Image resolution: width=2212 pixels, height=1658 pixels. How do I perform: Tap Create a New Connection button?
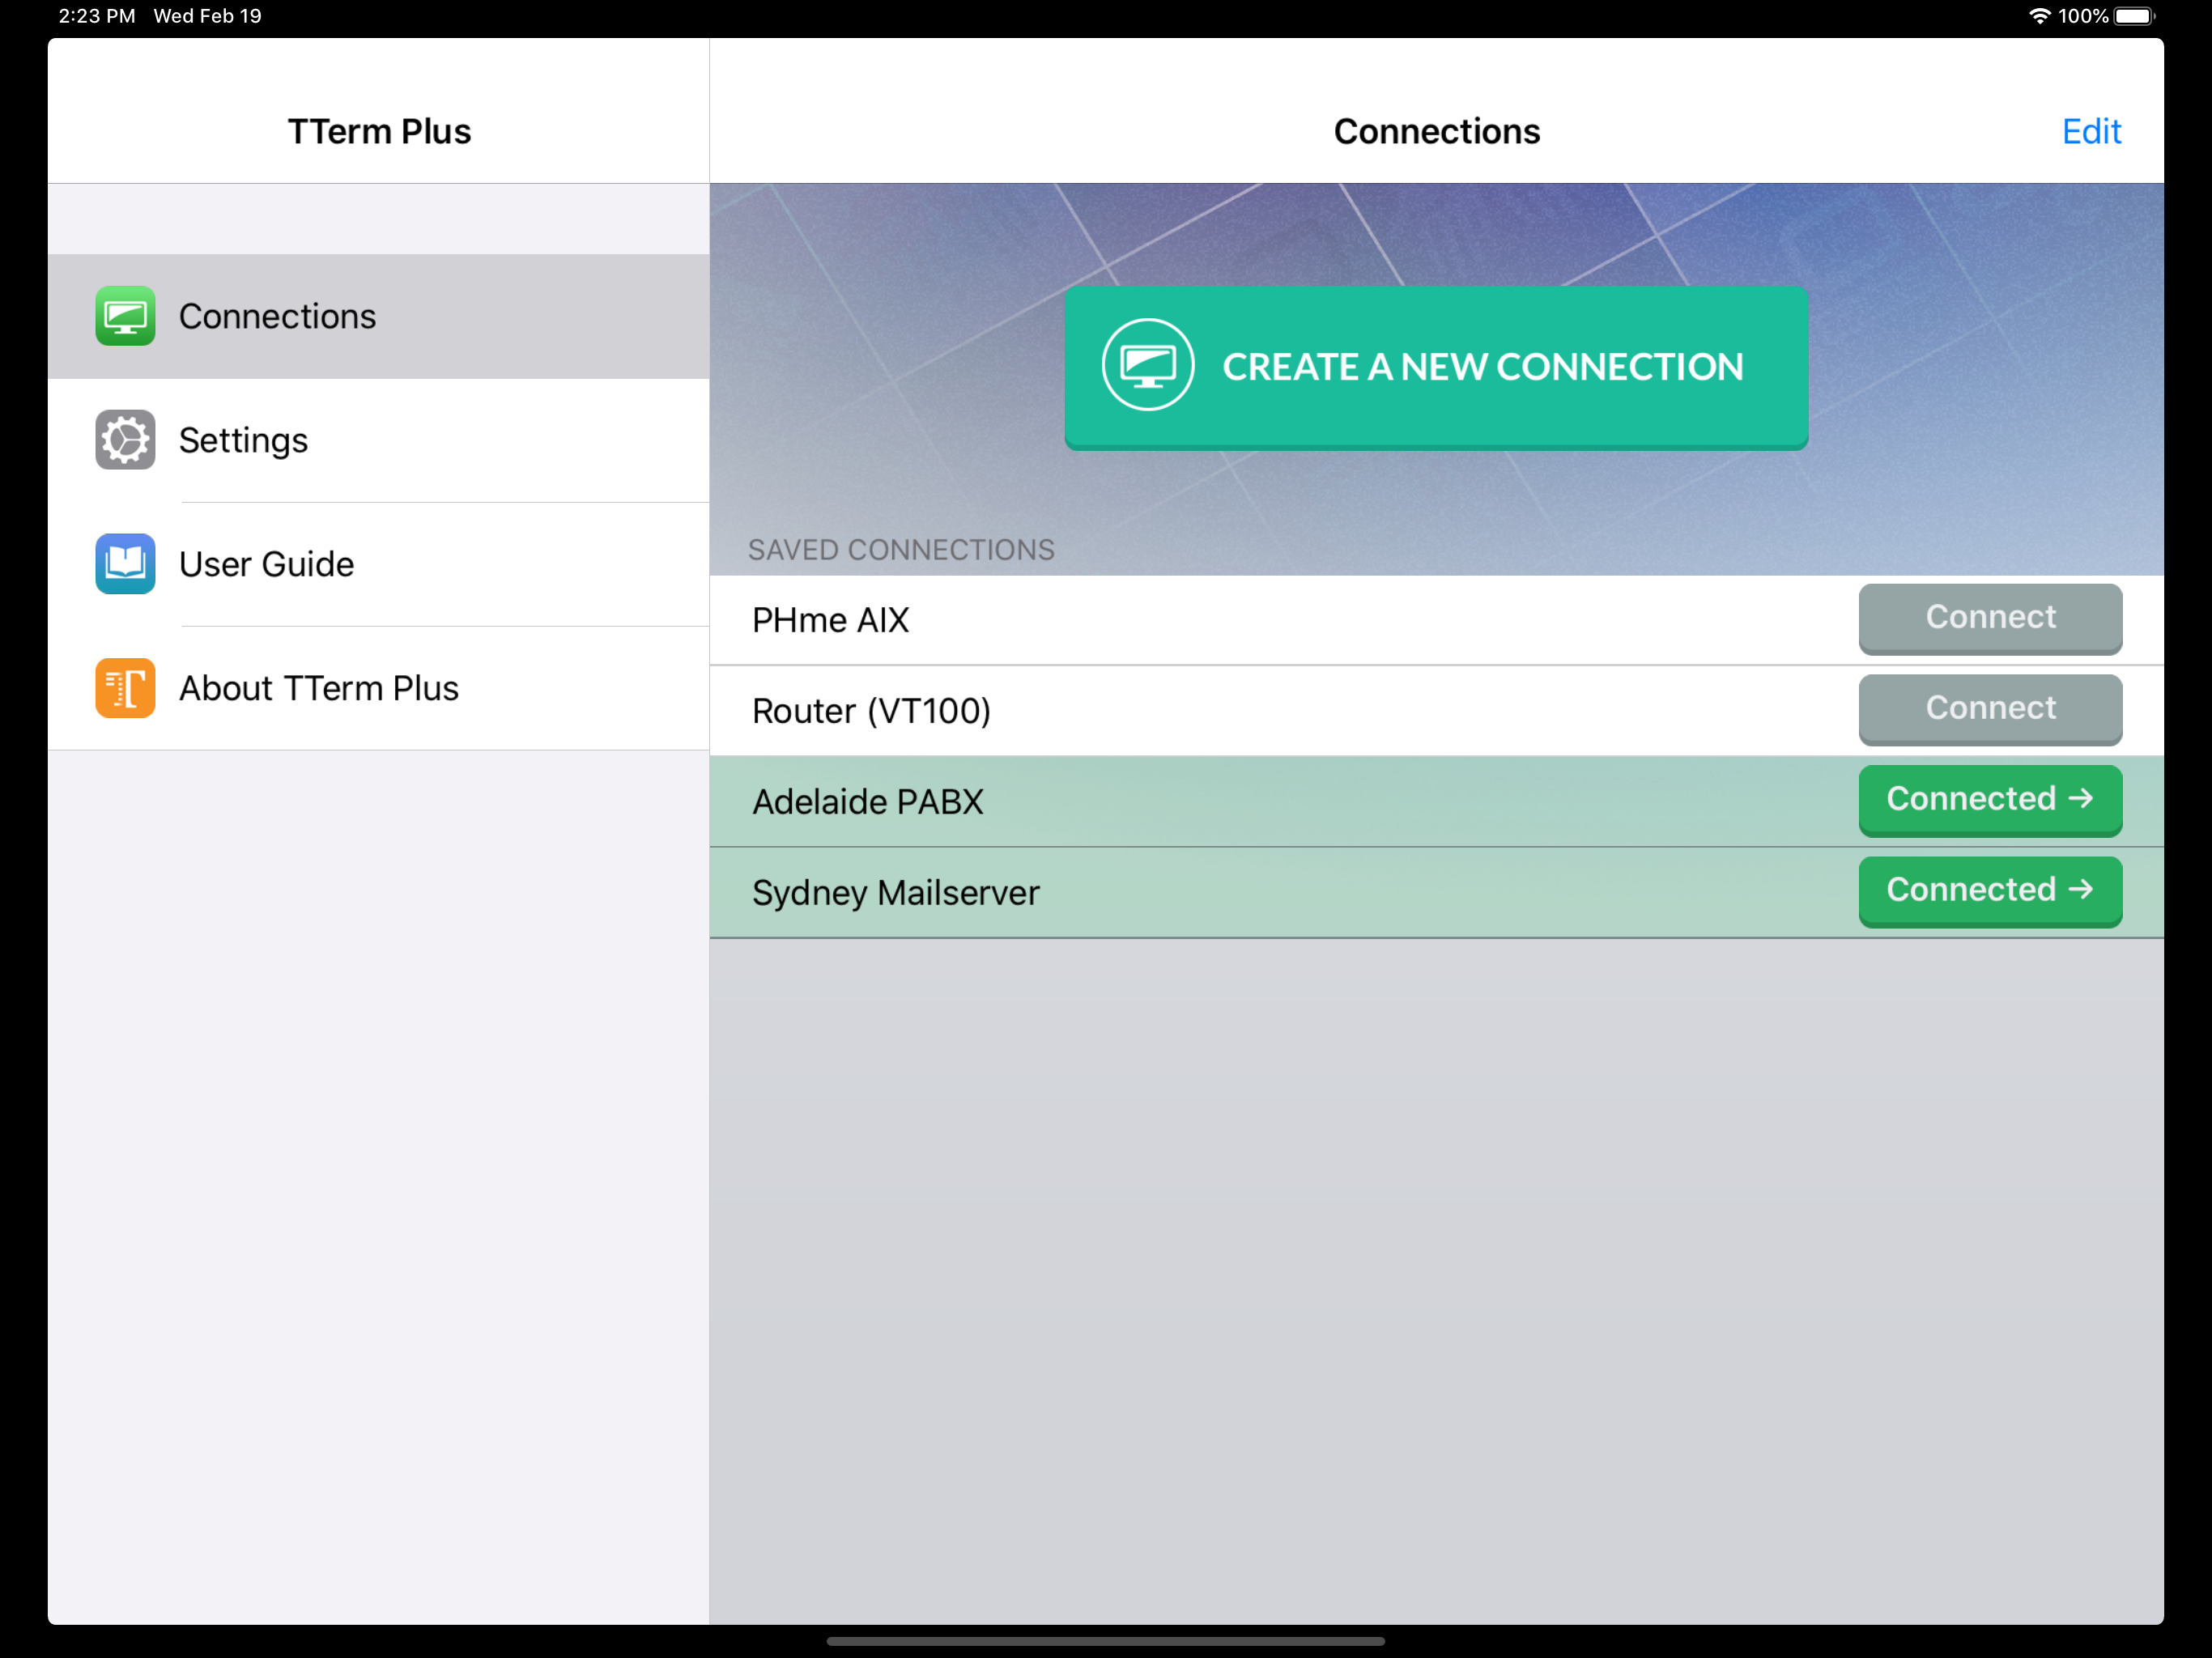[1436, 367]
